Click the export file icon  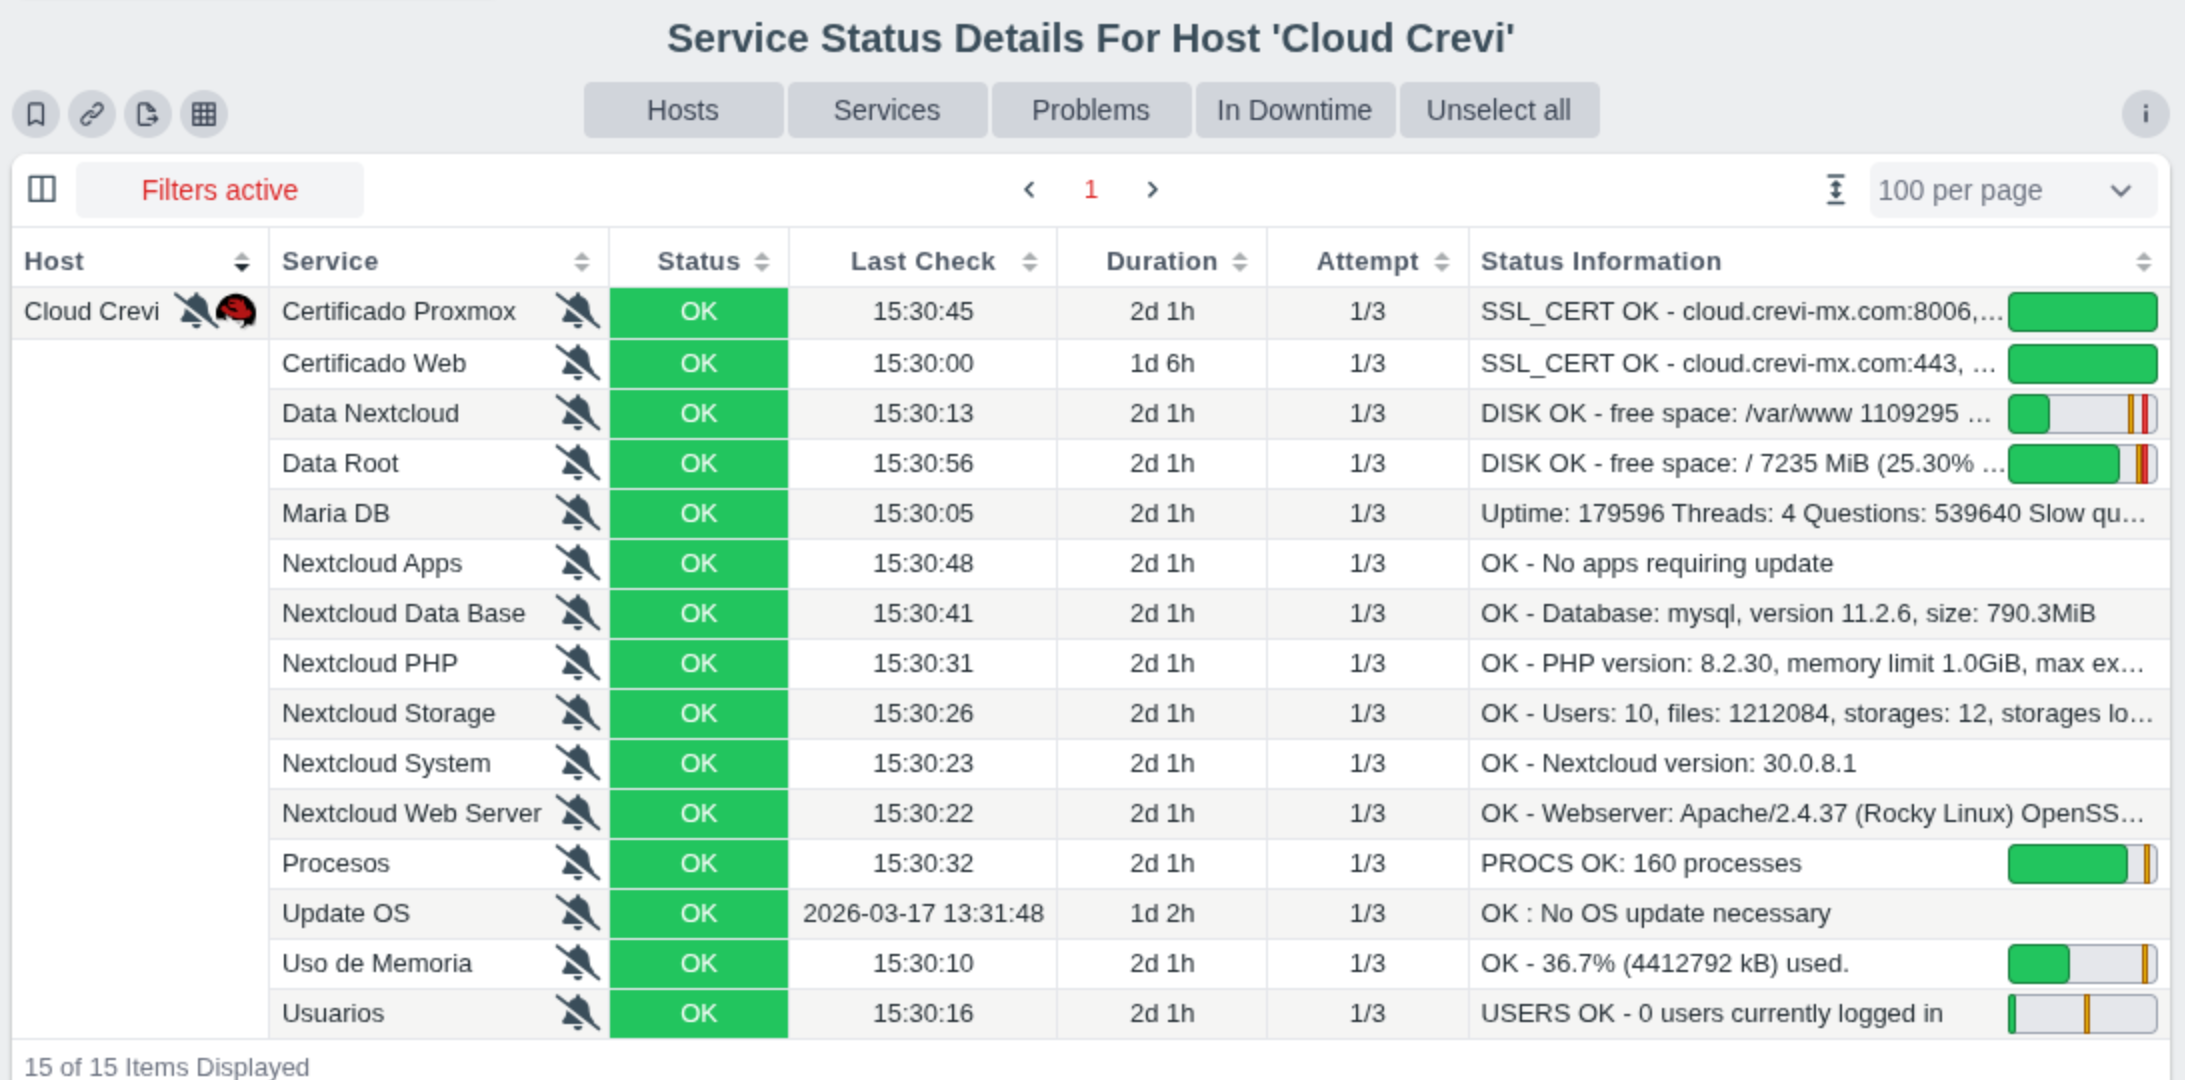[148, 114]
